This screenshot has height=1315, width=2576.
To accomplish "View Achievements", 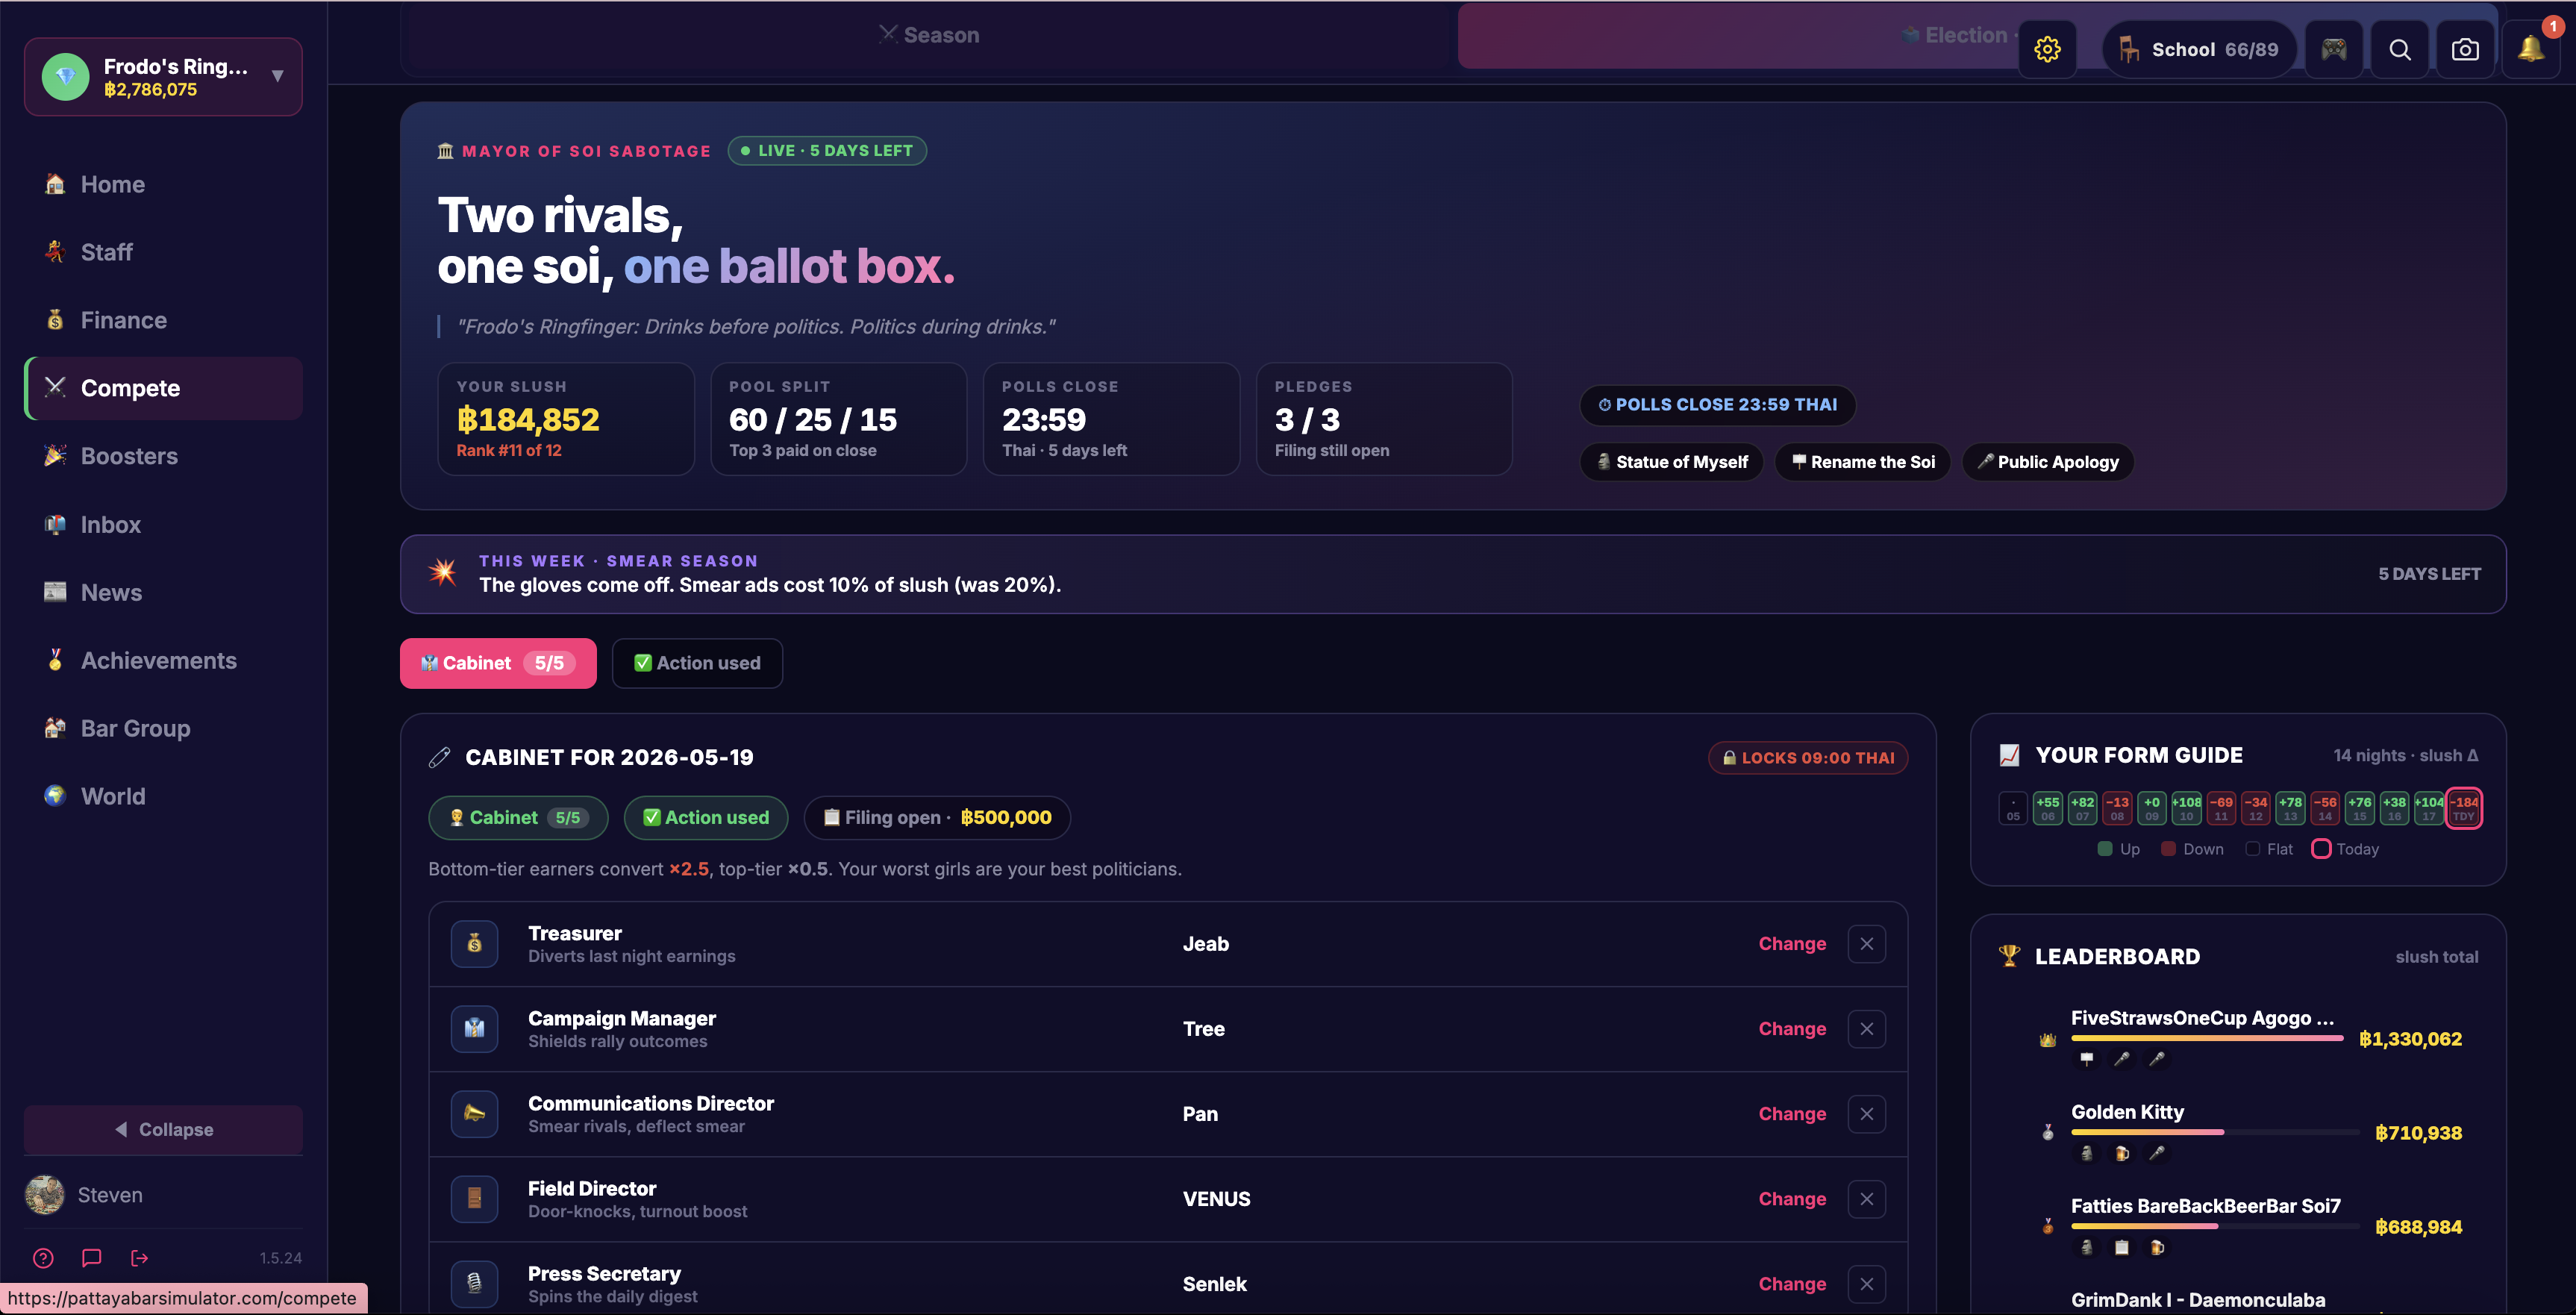I will click(163, 660).
